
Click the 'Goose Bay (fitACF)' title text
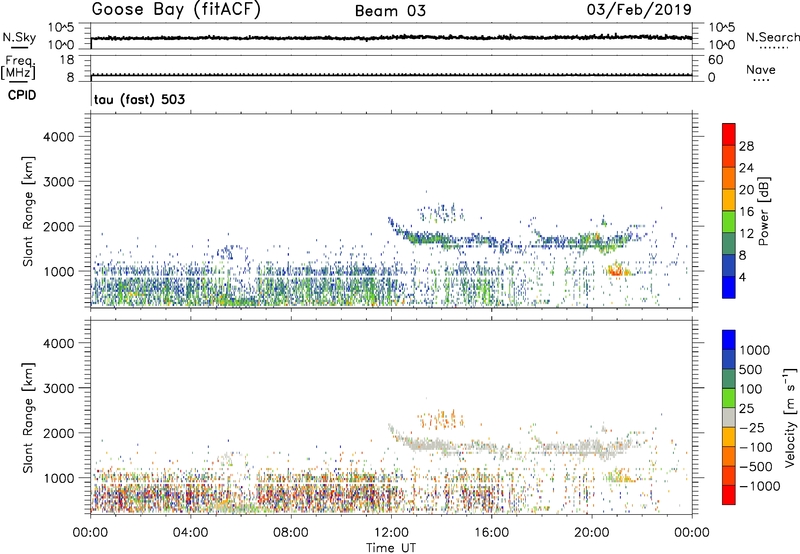(x=176, y=10)
